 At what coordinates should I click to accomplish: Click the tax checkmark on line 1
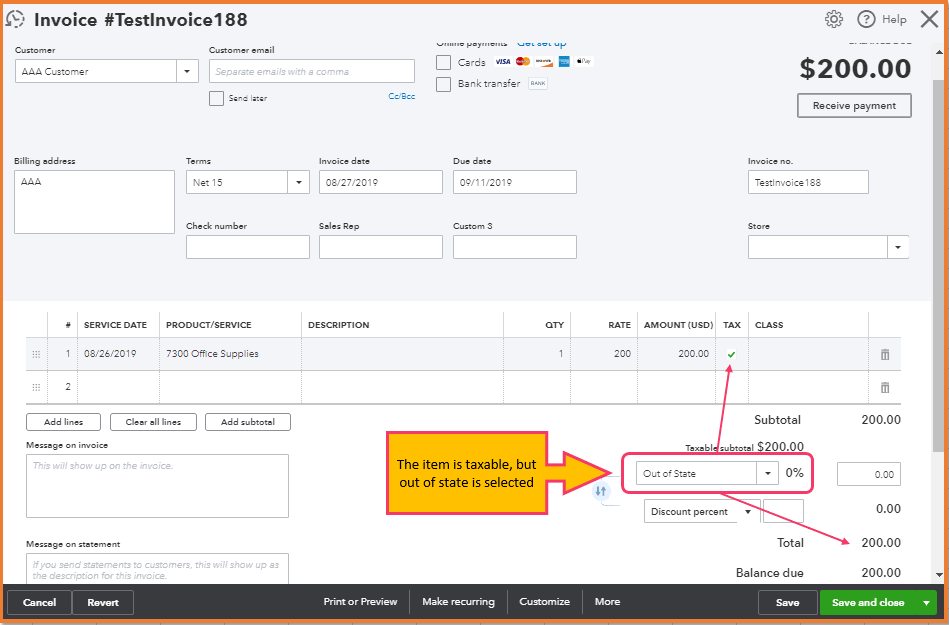(x=731, y=354)
